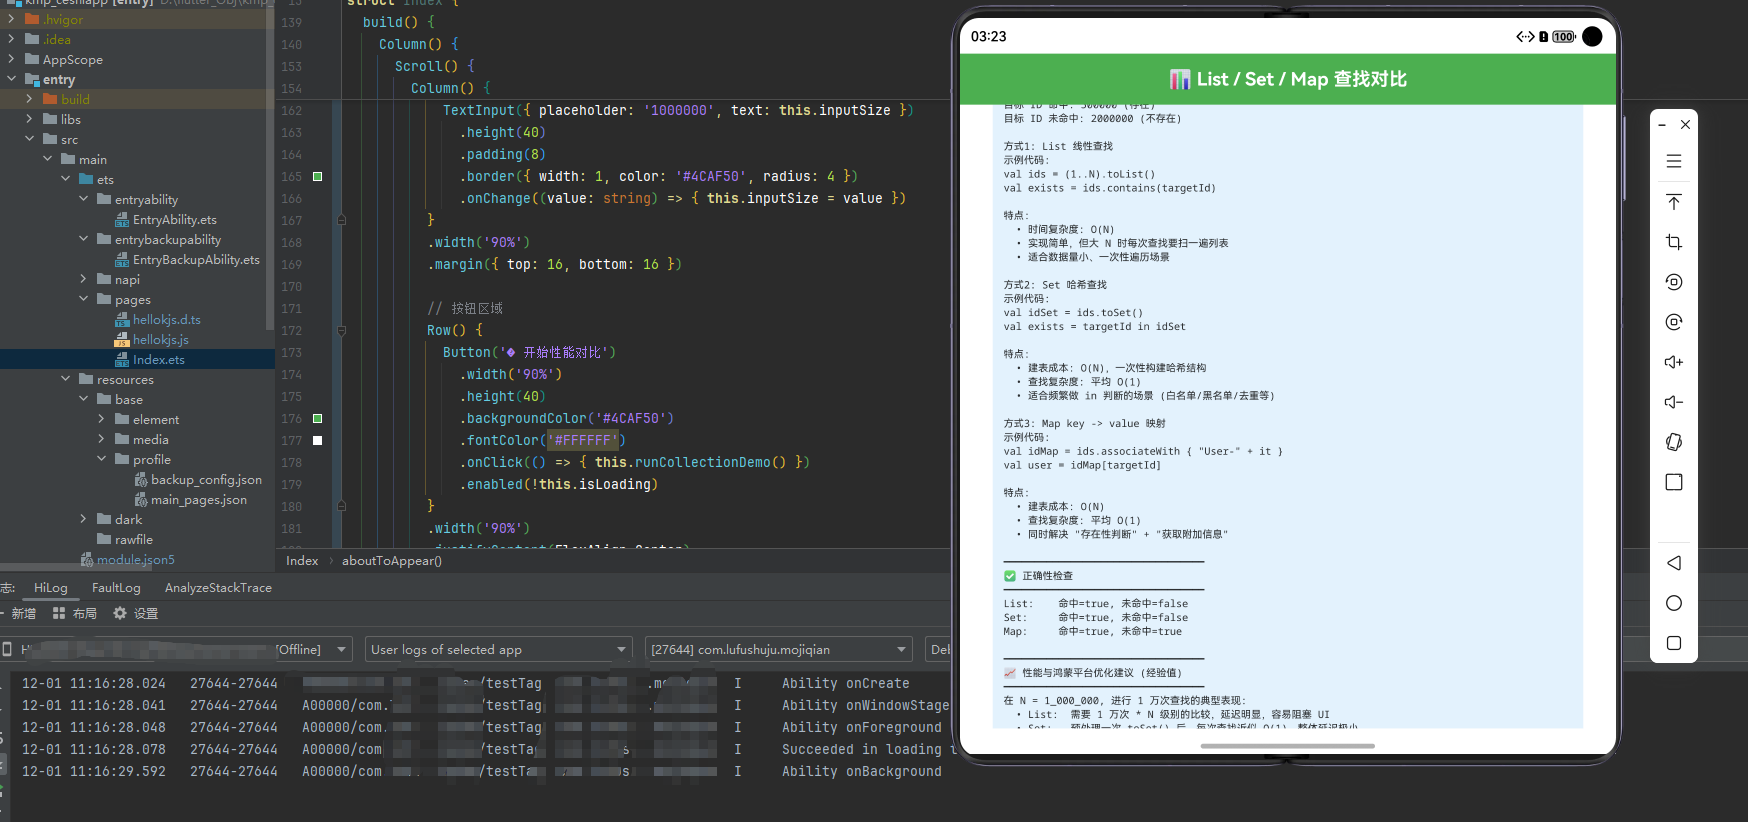Click green color swatch at line 165
The width and height of the screenshot is (1748, 822).
coord(318,176)
